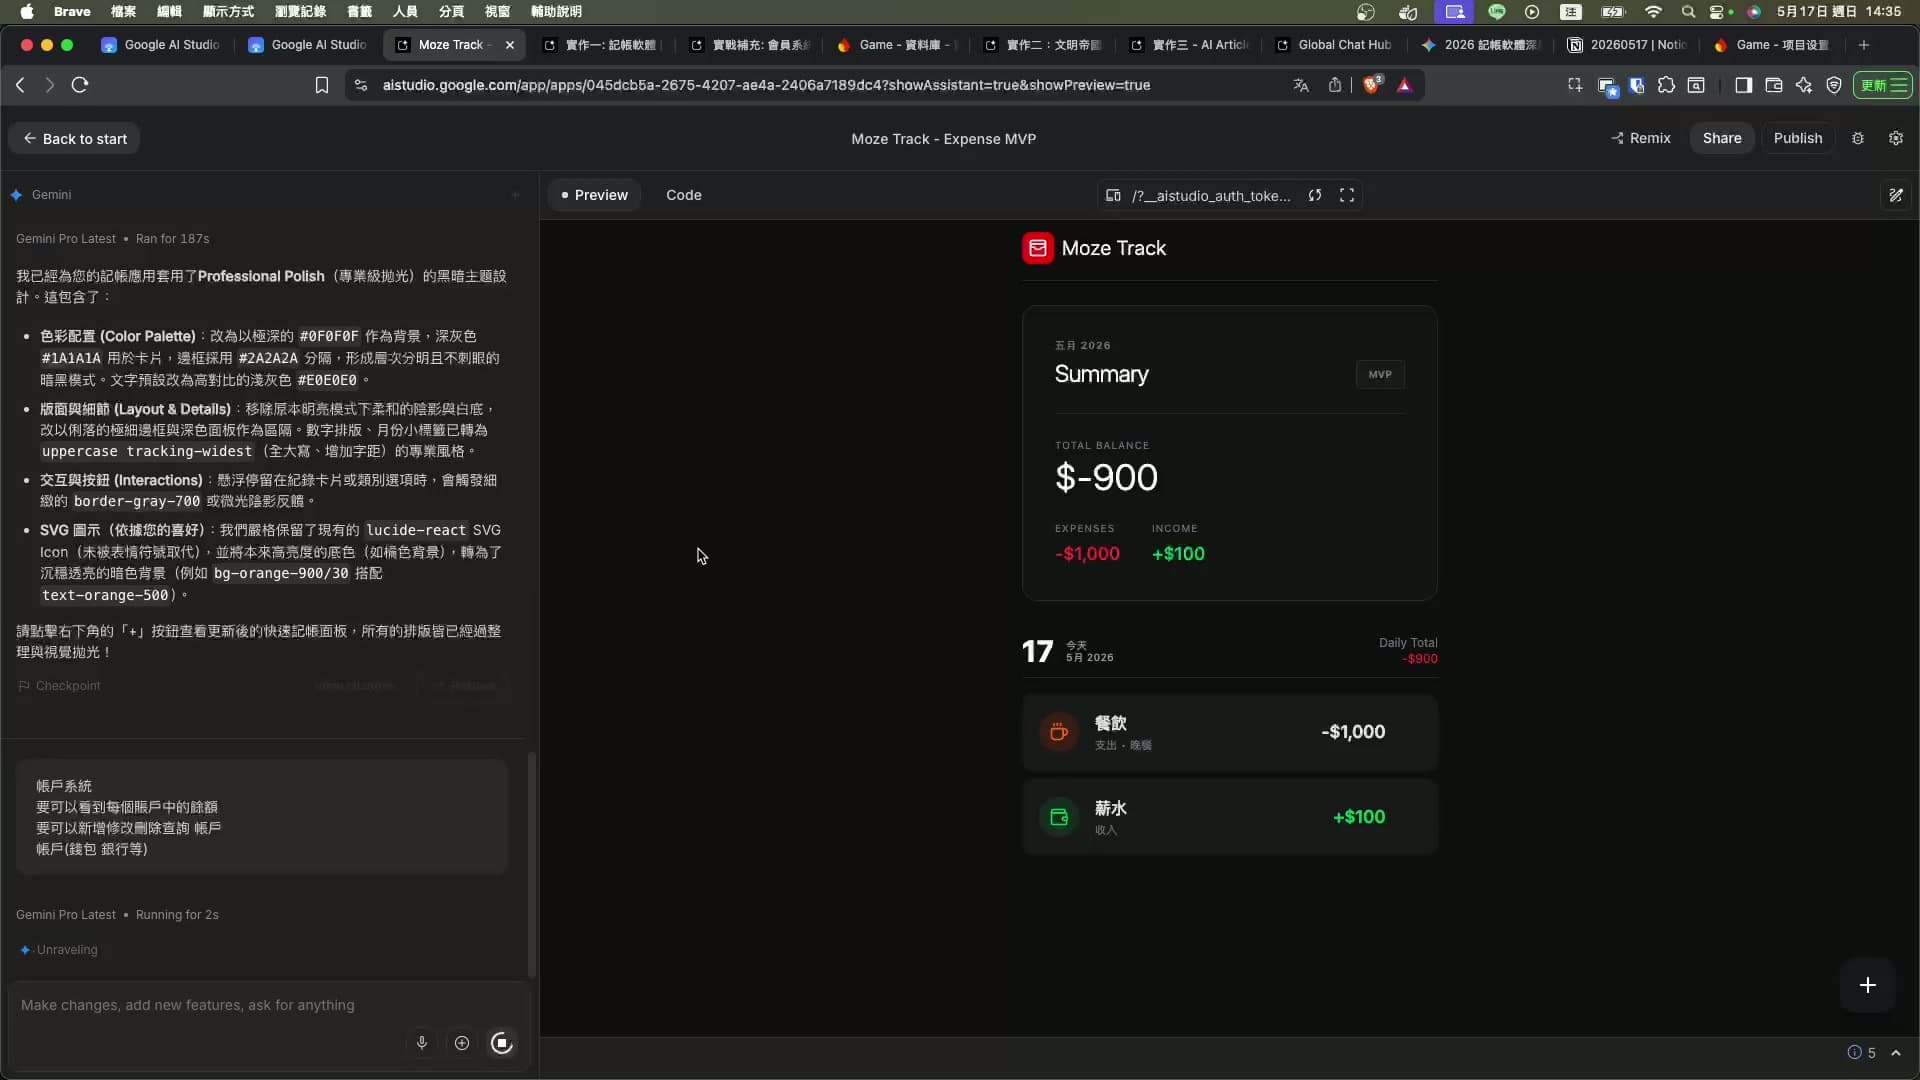
Task: Close the Moze Track browser tab
Action: tap(510, 45)
